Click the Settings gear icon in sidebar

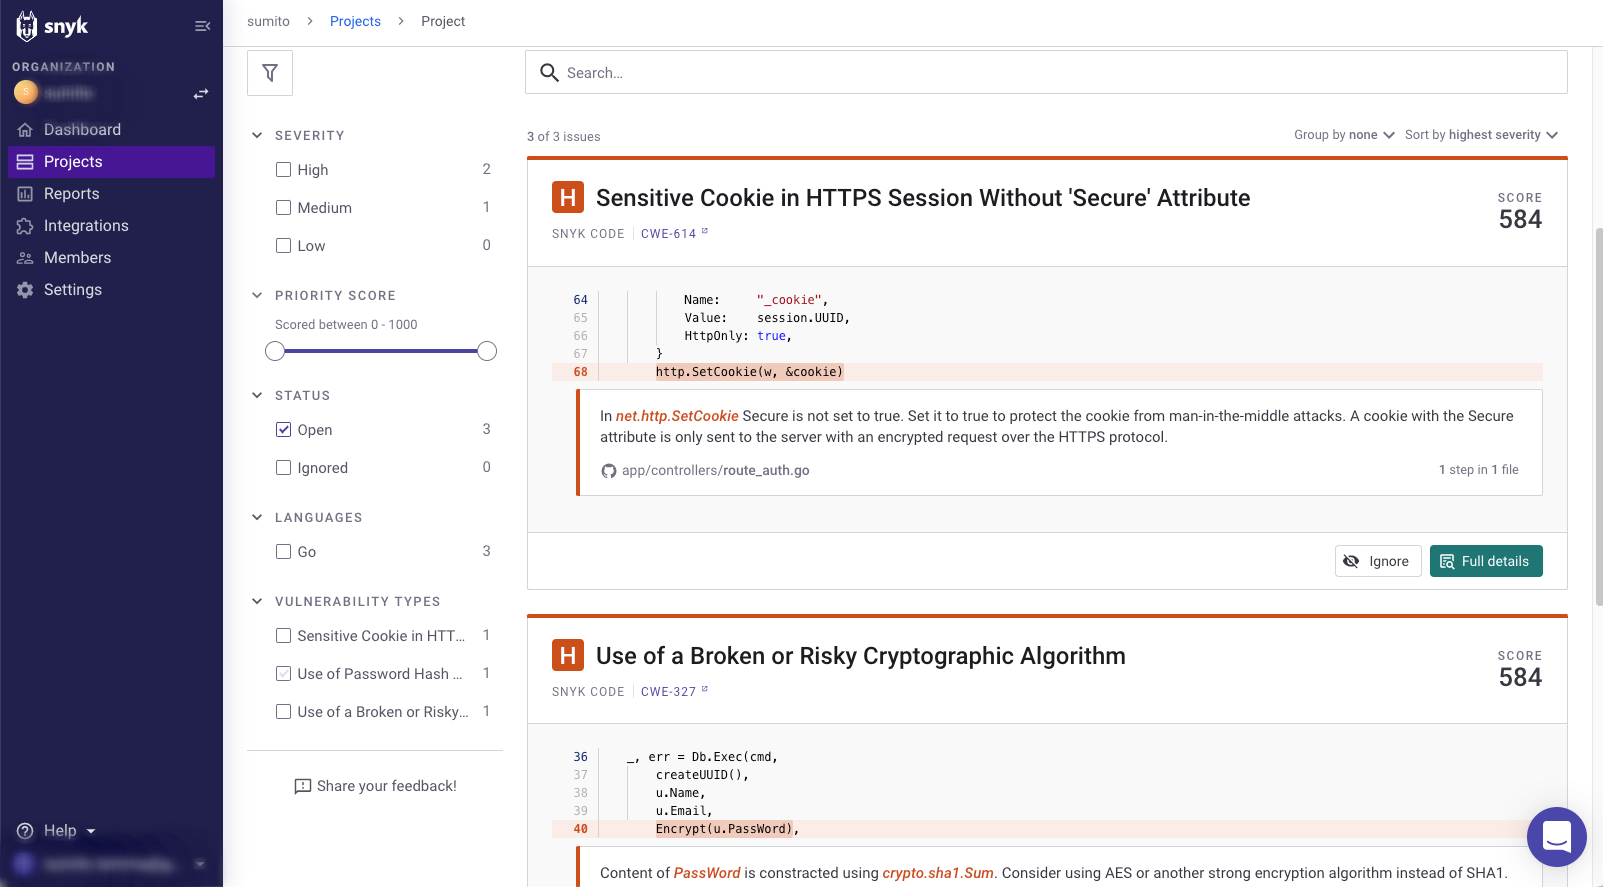click(x=25, y=290)
